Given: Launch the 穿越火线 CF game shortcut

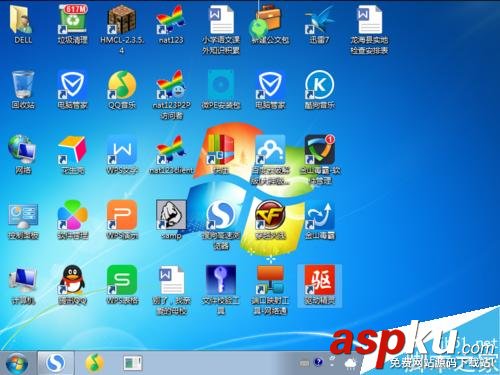Looking at the screenshot, I should click(270, 215).
